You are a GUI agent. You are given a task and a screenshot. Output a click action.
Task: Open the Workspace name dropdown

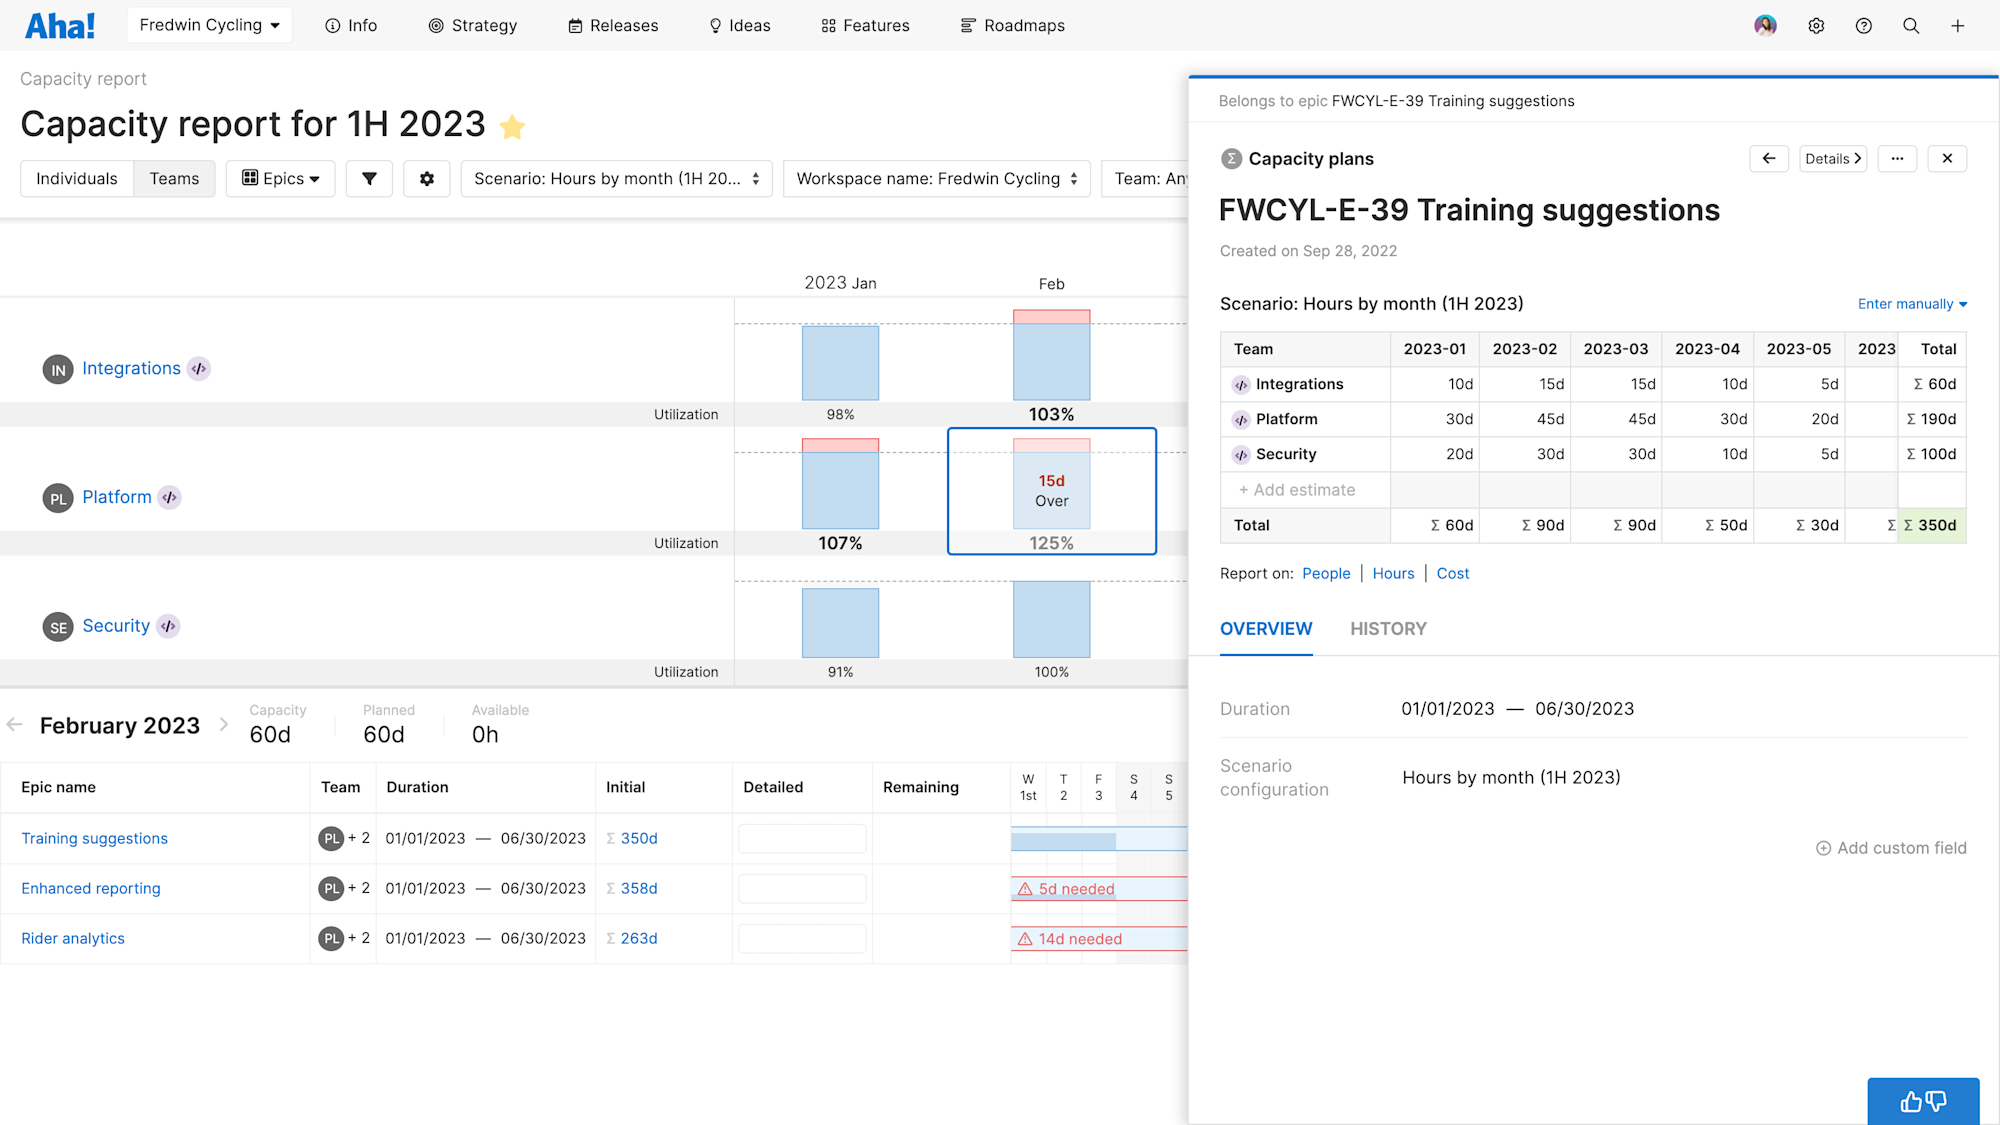[x=936, y=178]
